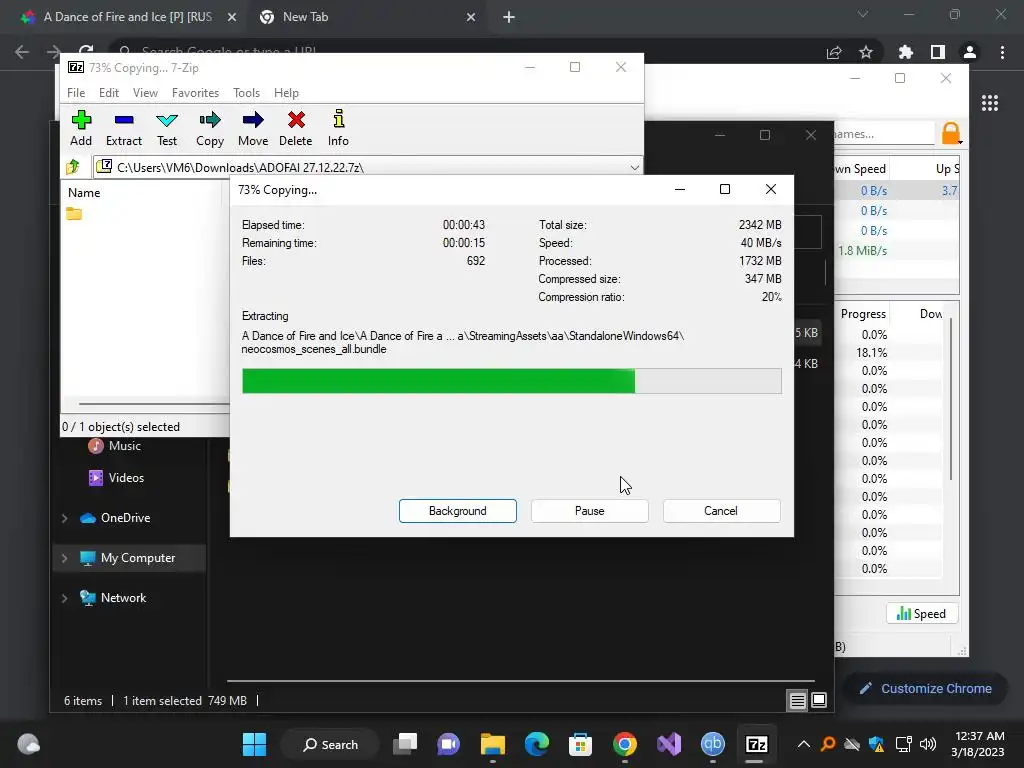
Task: Open Visual Studio from the taskbar
Action: coord(669,744)
